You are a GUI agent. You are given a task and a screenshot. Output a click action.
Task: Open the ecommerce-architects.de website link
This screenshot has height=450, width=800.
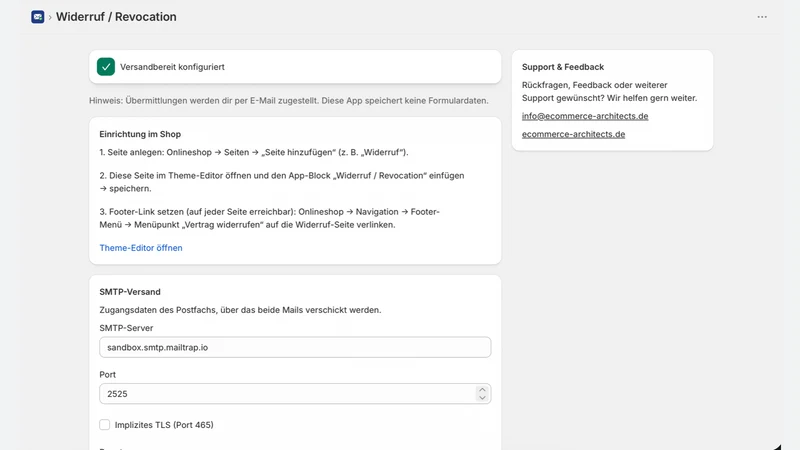(x=573, y=134)
